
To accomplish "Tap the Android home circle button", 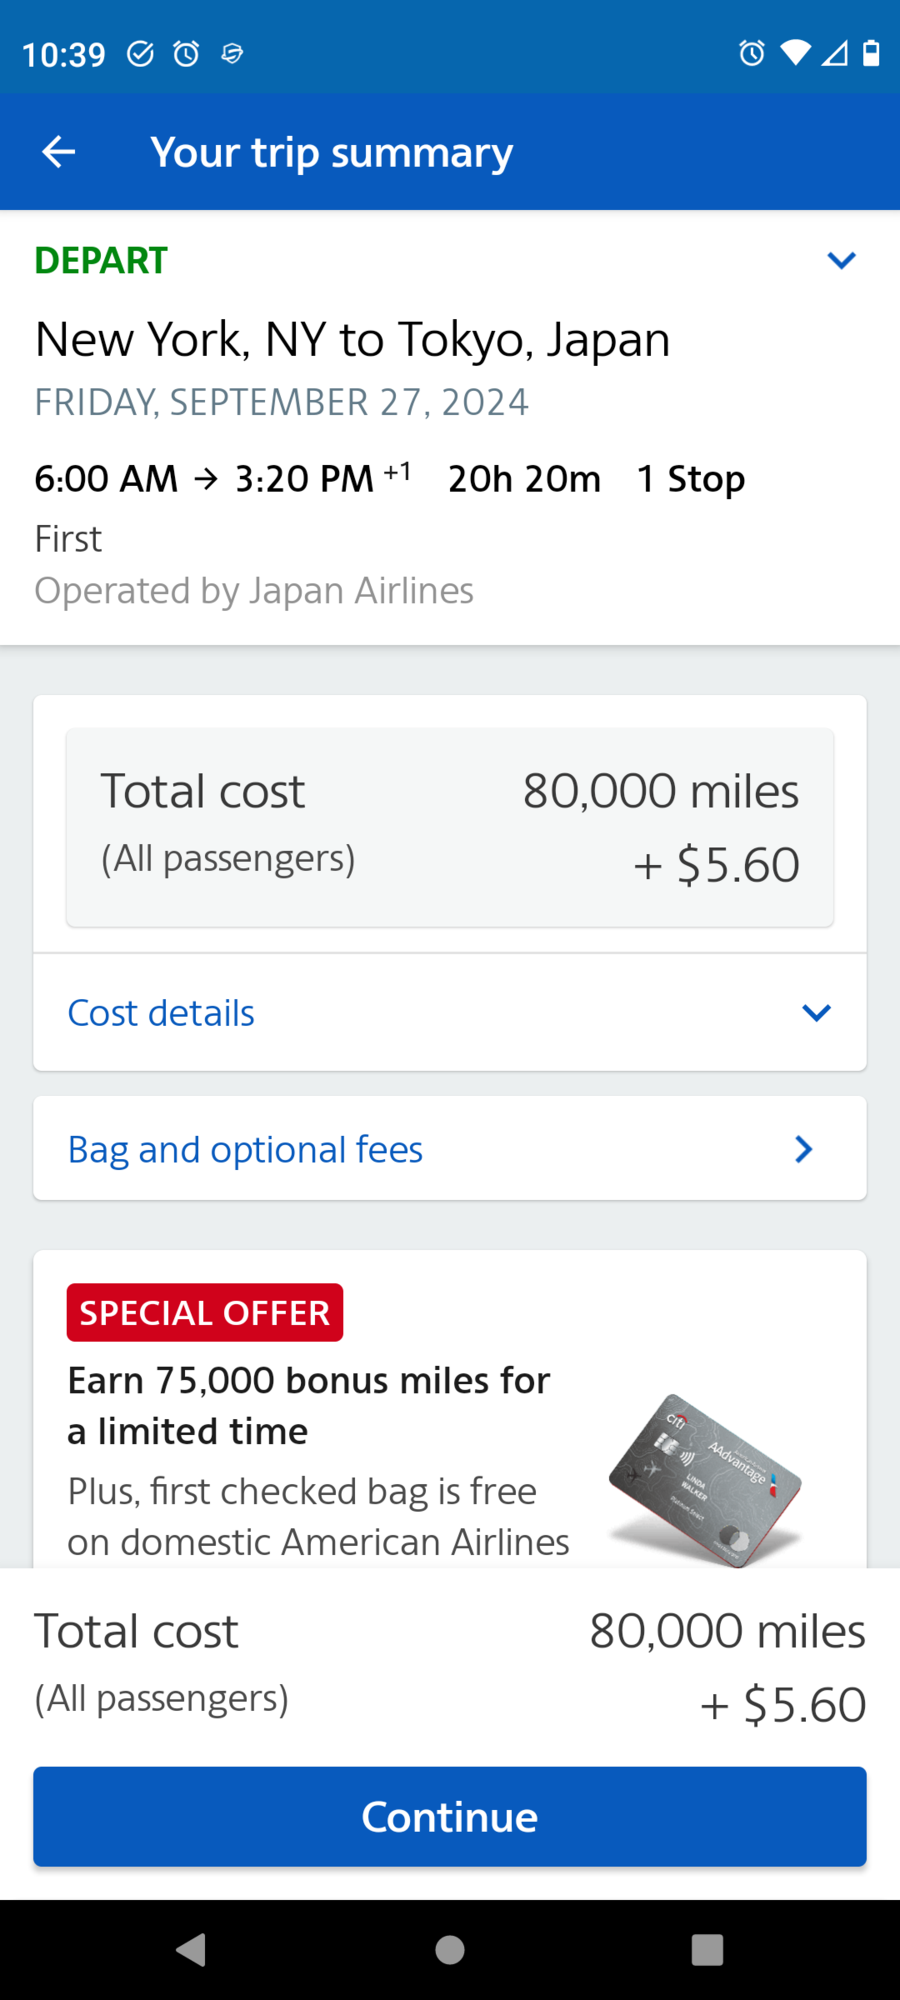I will [x=450, y=1949].
